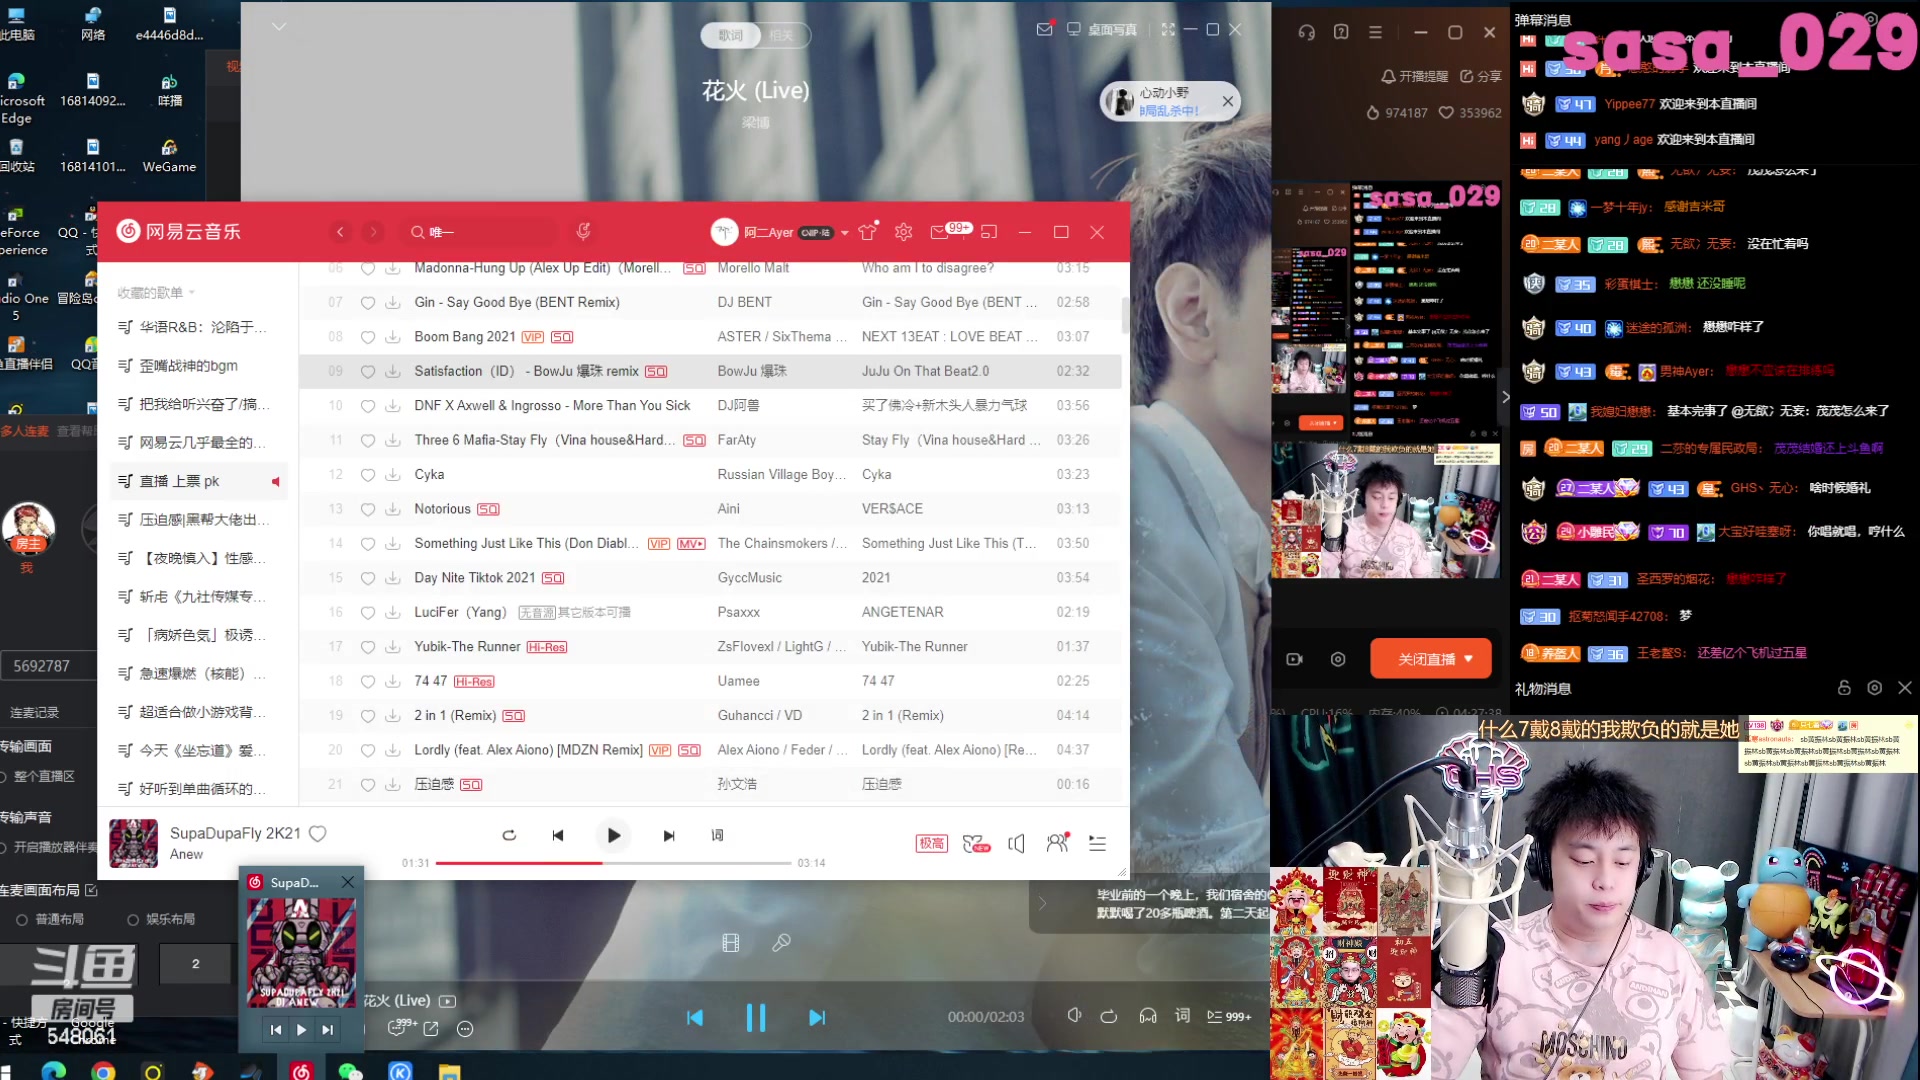Play from the SupaD... taskbar preview popup
The image size is (1920, 1080).
click(301, 1029)
